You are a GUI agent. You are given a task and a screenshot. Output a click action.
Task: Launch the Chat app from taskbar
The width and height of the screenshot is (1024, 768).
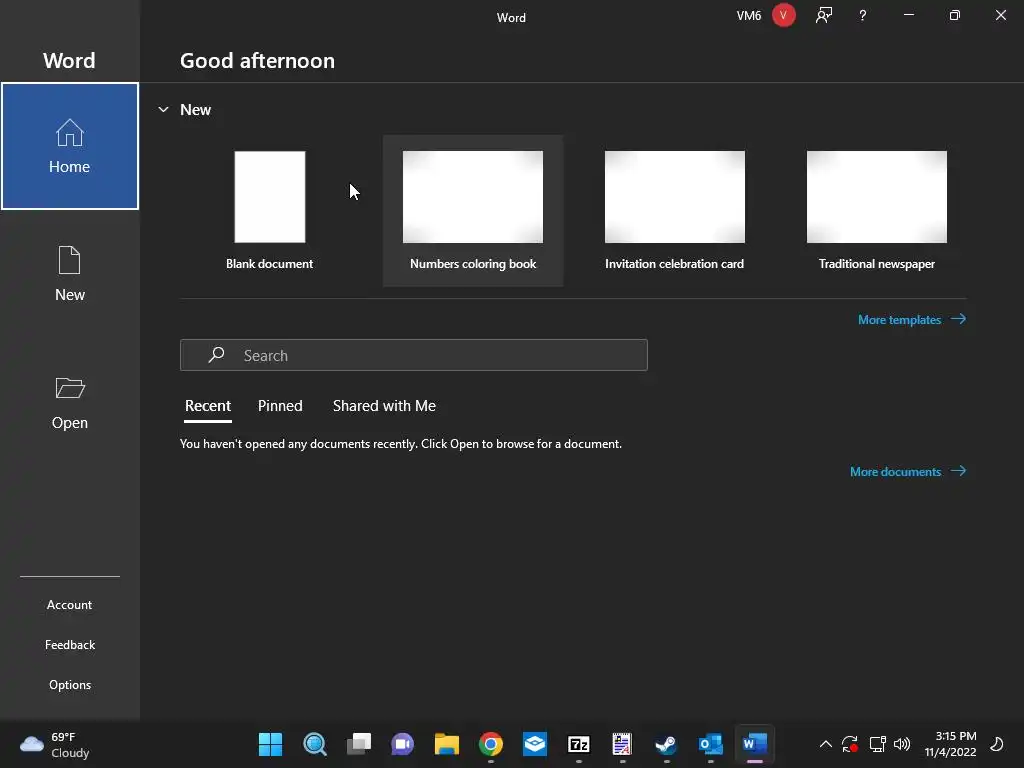click(402, 744)
